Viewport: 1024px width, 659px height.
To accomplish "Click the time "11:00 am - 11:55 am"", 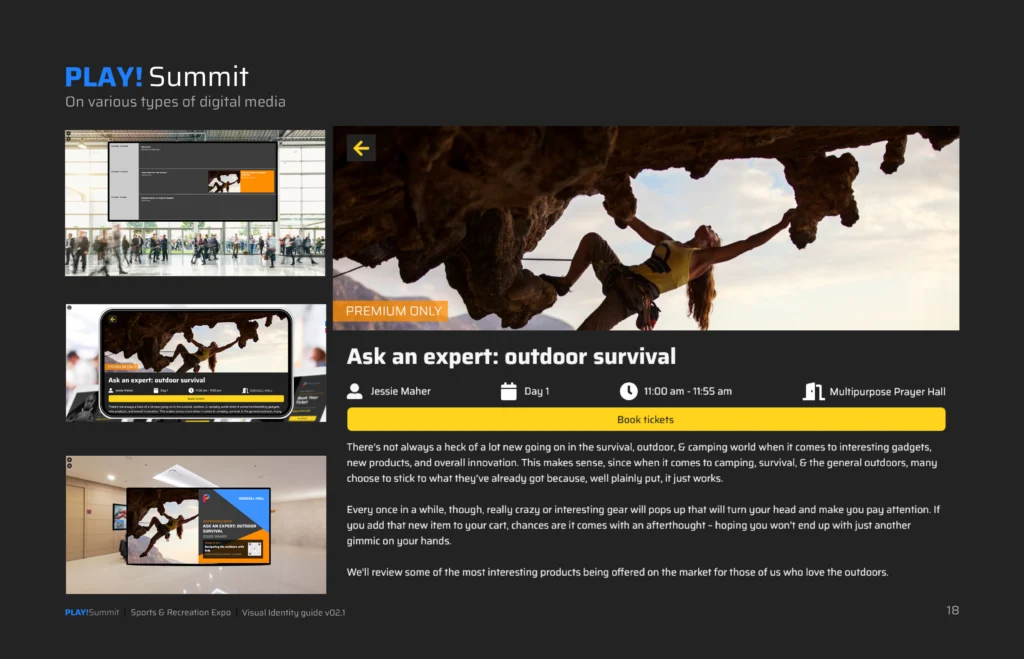I will pos(688,391).
